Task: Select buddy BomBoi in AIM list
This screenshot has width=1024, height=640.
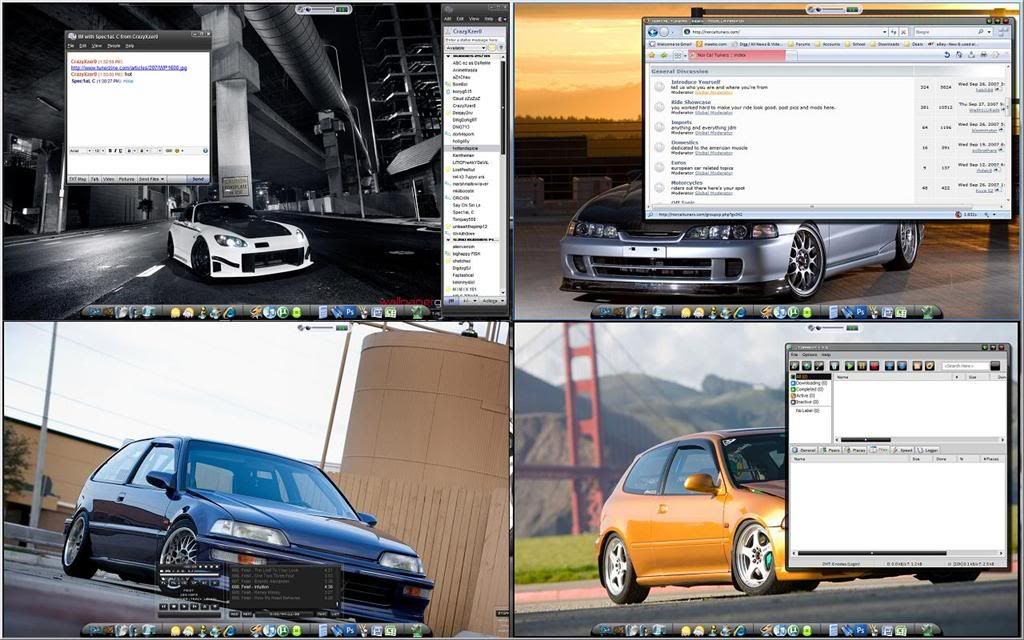Action: tap(460, 84)
